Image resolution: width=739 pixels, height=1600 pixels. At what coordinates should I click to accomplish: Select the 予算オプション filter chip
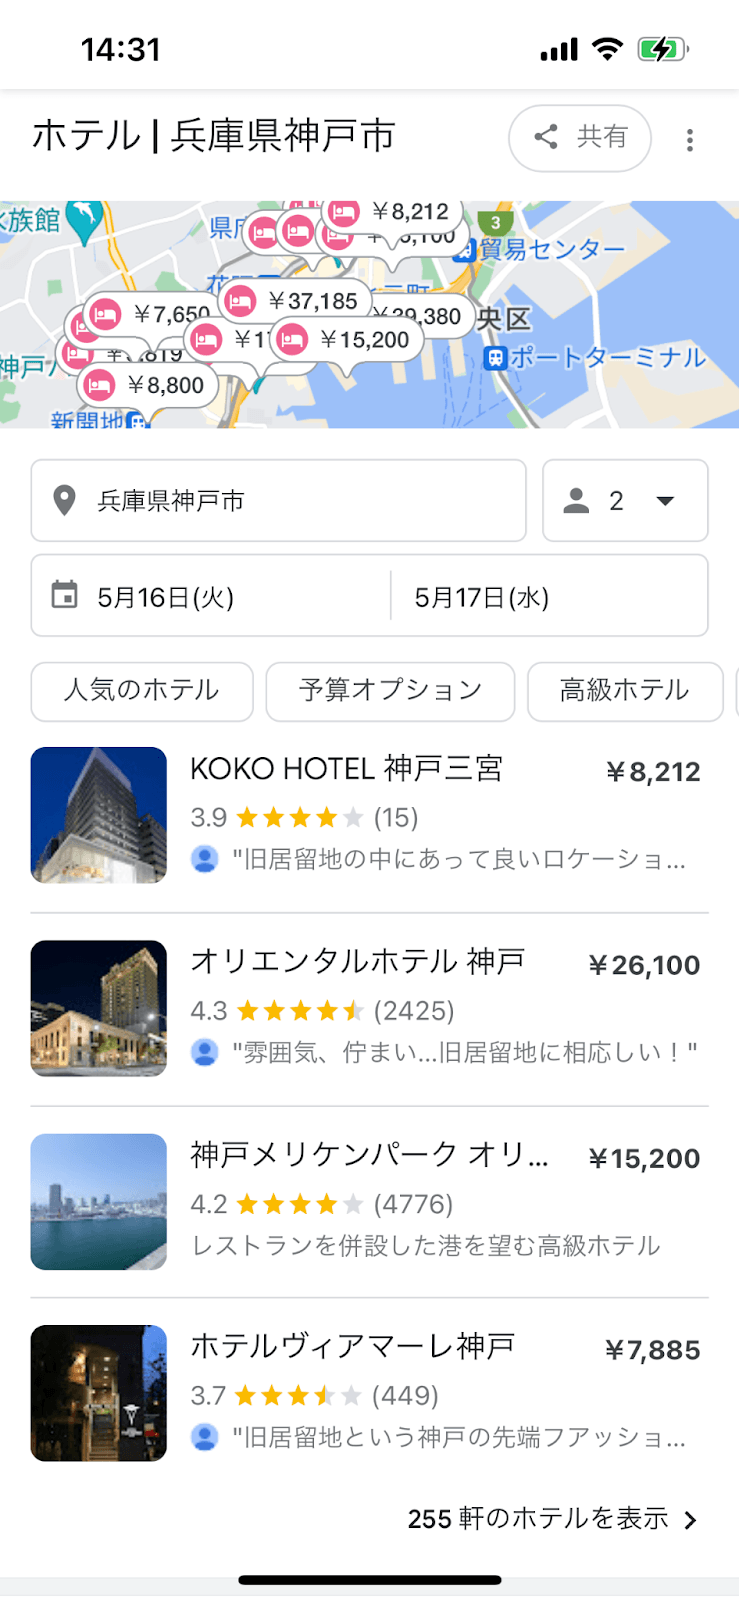[x=390, y=691]
